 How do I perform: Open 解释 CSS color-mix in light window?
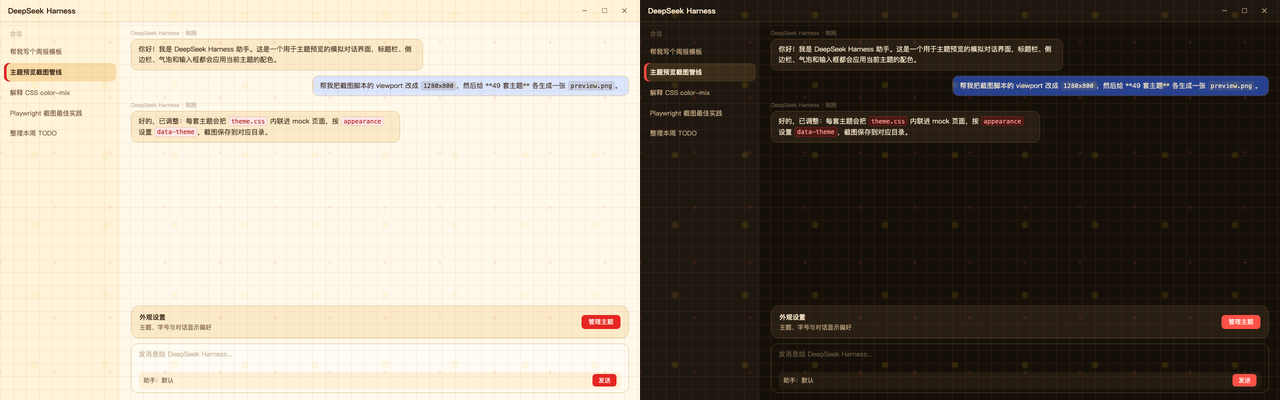tap(60, 92)
